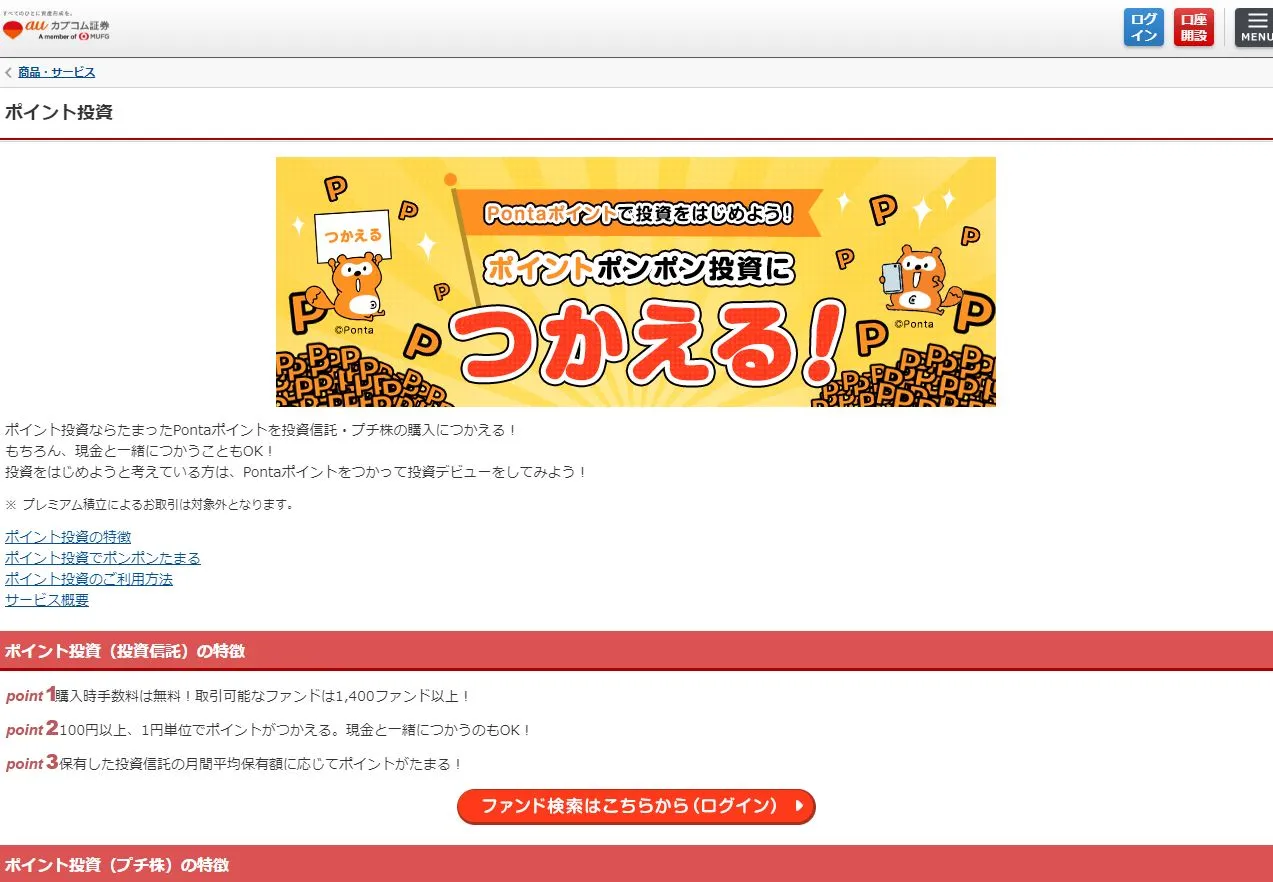Click the 口座開設 account opening button
This screenshot has width=1273, height=882.
(x=1194, y=28)
